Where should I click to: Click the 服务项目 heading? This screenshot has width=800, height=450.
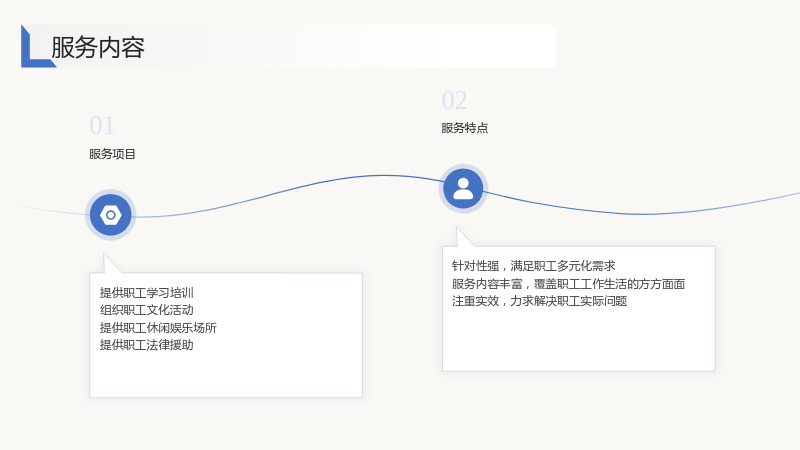112,154
